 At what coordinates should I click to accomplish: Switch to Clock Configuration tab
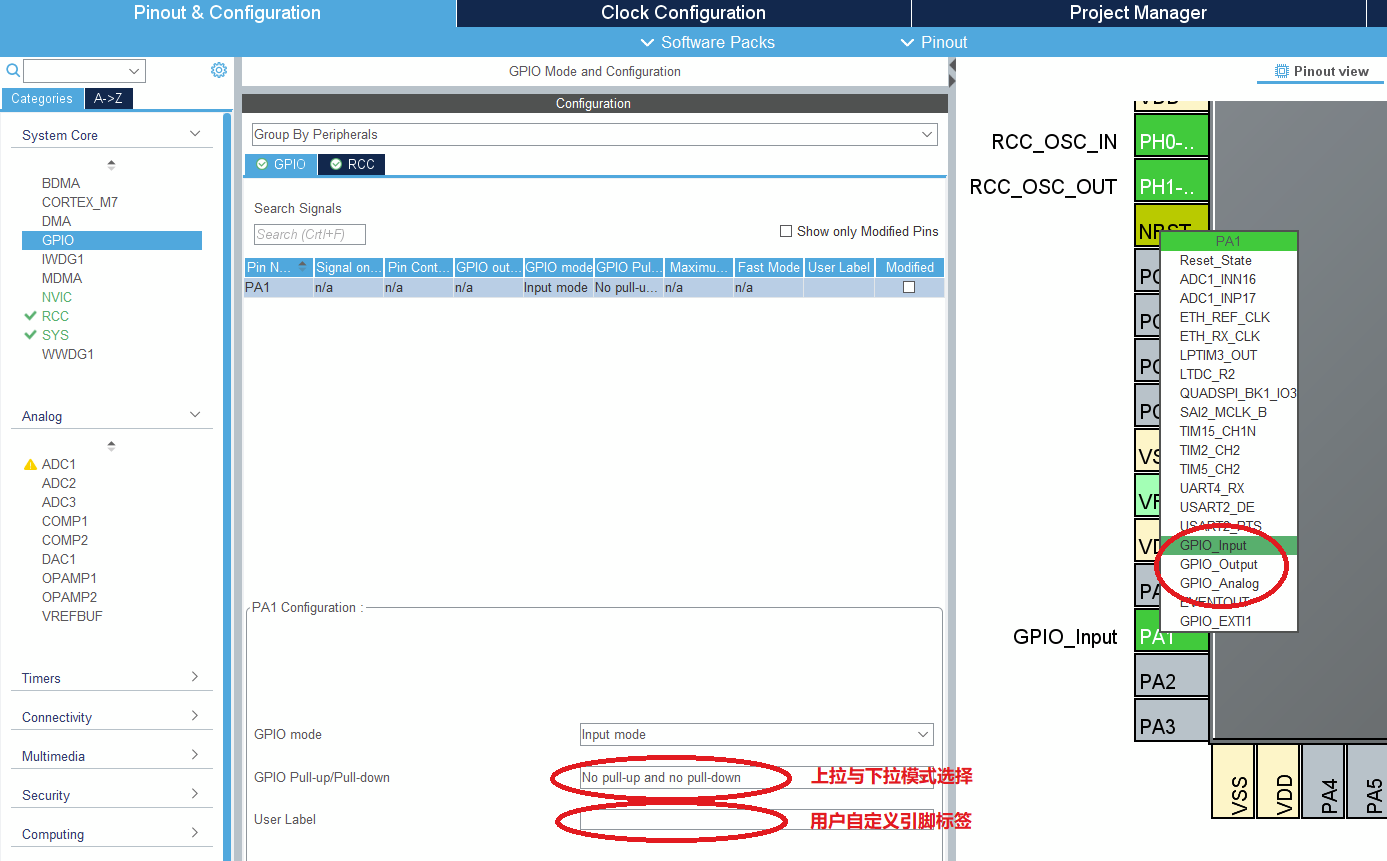(x=683, y=13)
